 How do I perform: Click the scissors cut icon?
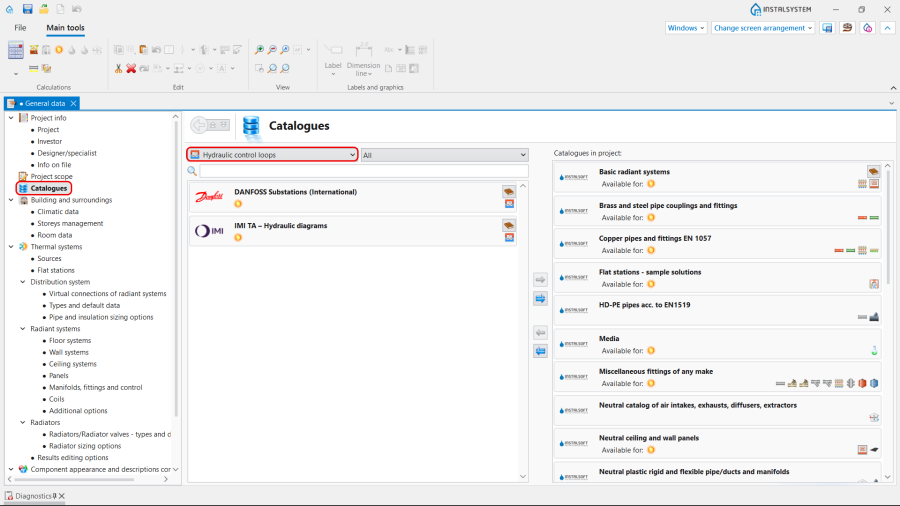click(x=118, y=68)
